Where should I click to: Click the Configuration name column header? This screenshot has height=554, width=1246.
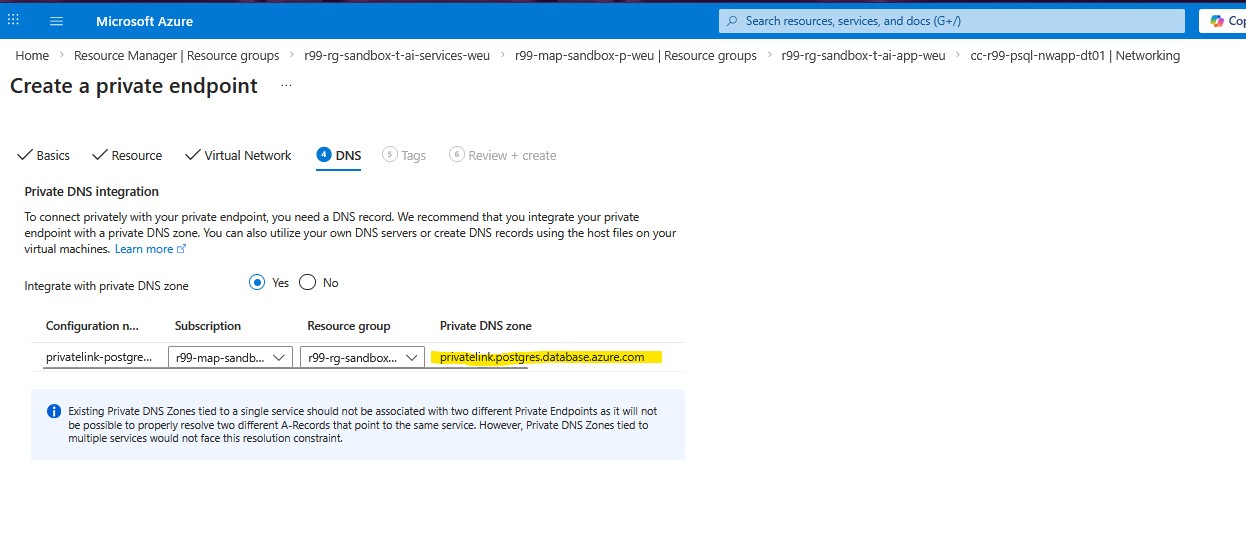[x=92, y=326]
